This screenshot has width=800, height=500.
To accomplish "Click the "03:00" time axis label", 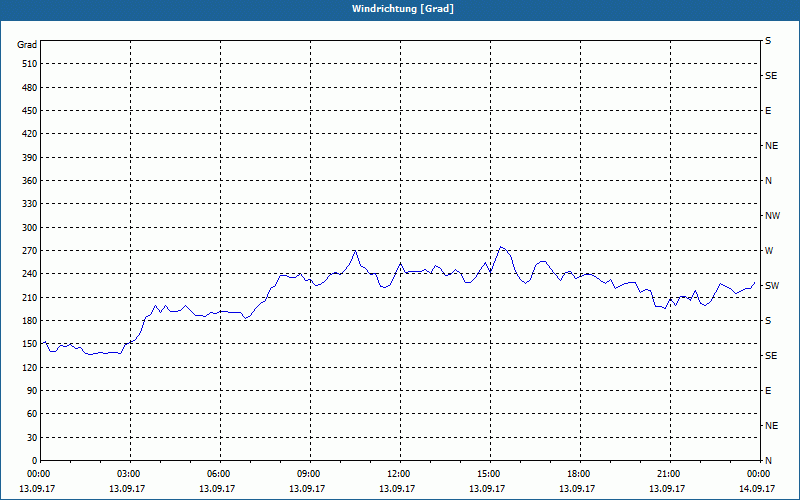I will [x=131, y=474].
